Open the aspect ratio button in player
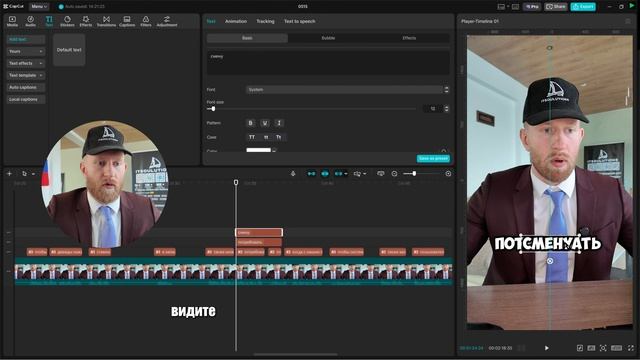This screenshot has height=360, width=640. tap(617, 348)
